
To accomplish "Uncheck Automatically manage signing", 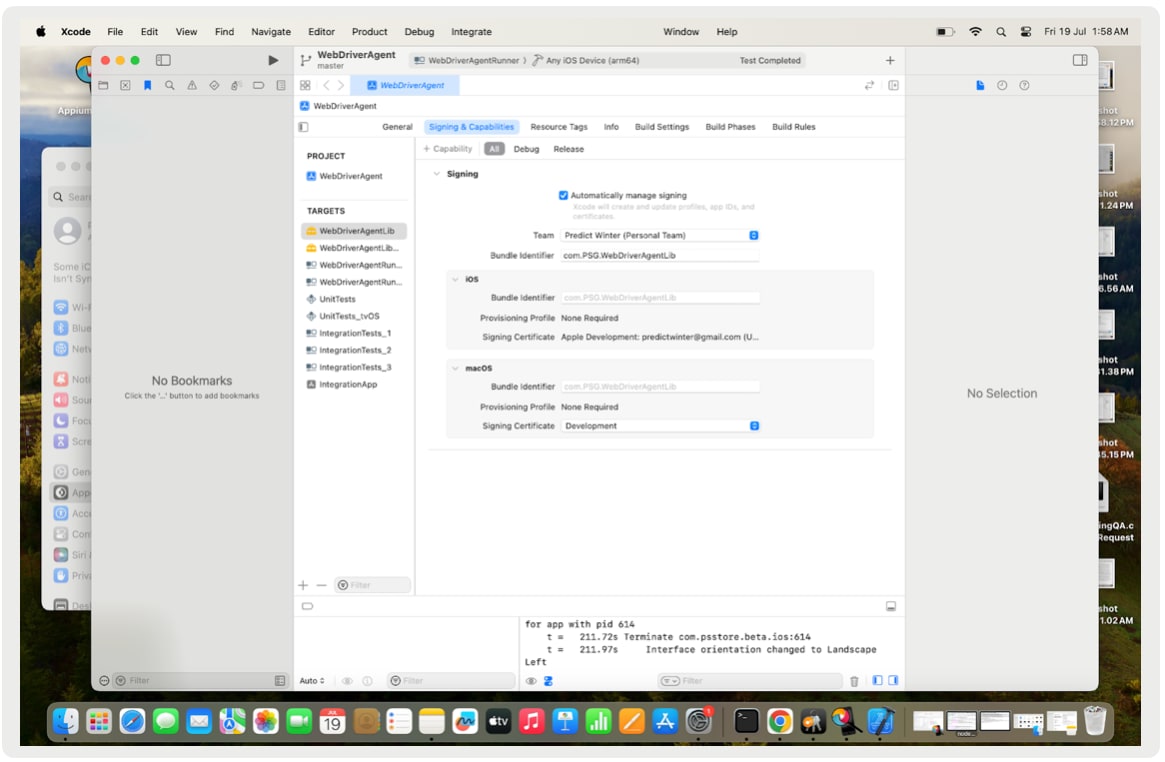I will pyautogui.click(x=563, y=195).
